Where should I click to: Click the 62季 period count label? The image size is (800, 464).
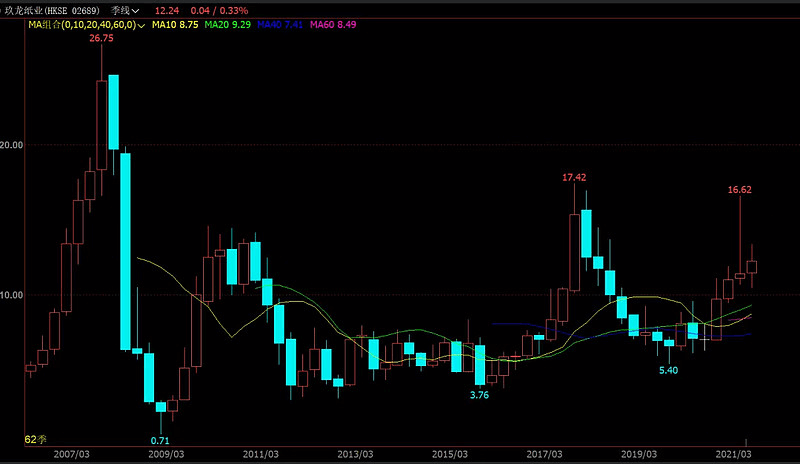(35, 439)
